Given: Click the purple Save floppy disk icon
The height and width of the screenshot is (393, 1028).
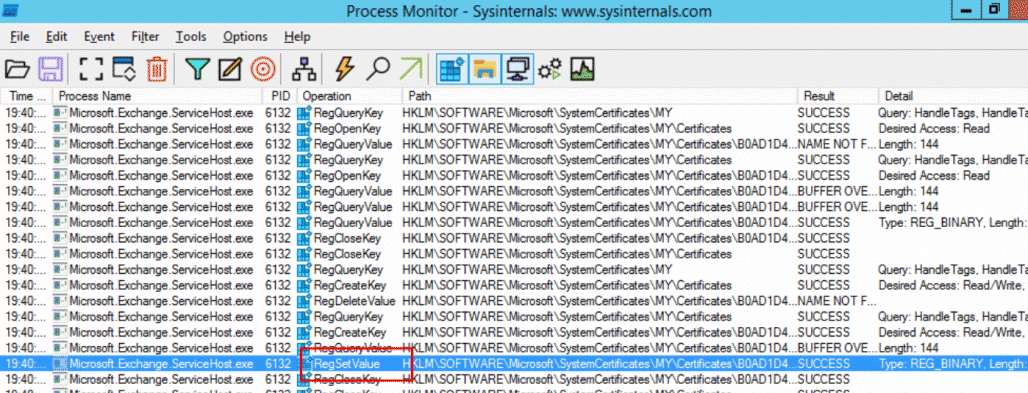Looking at the screenshot, I should pyautogui.click(x=50, y=68).
